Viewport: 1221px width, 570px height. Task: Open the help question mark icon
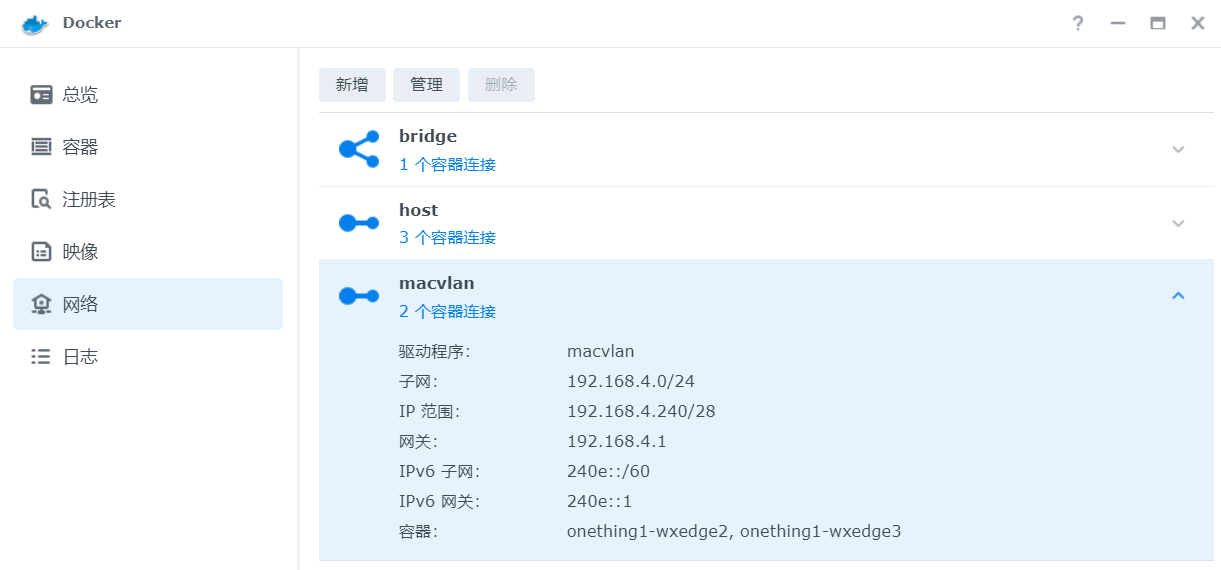(x=1078, y=24)
